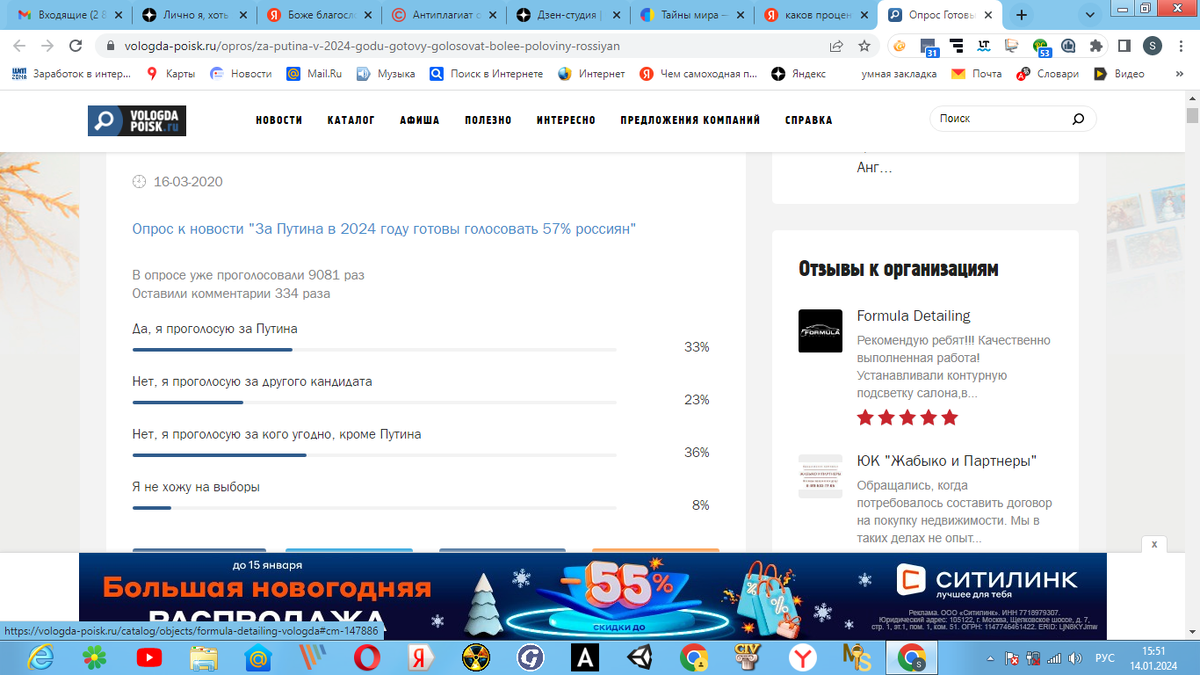This screenshot has height=675, width=1200.
Task: Open the ЮК 'Жабыко и Партнеры' link
Action: [946, 461]
